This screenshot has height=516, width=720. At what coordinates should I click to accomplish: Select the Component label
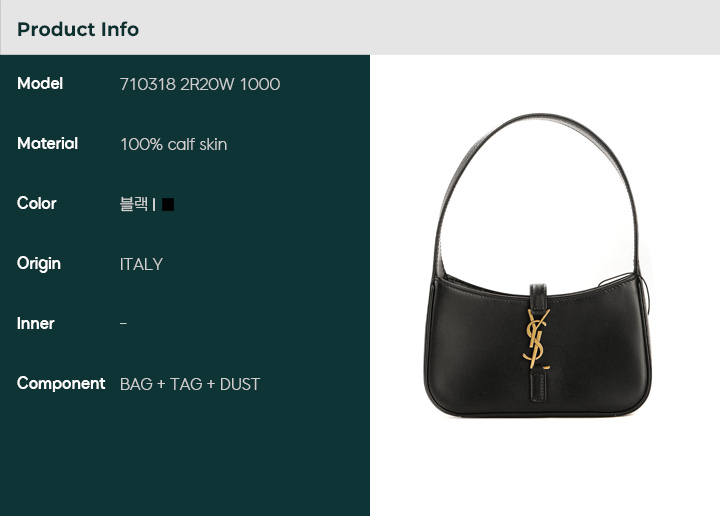[x=61, y=383]
